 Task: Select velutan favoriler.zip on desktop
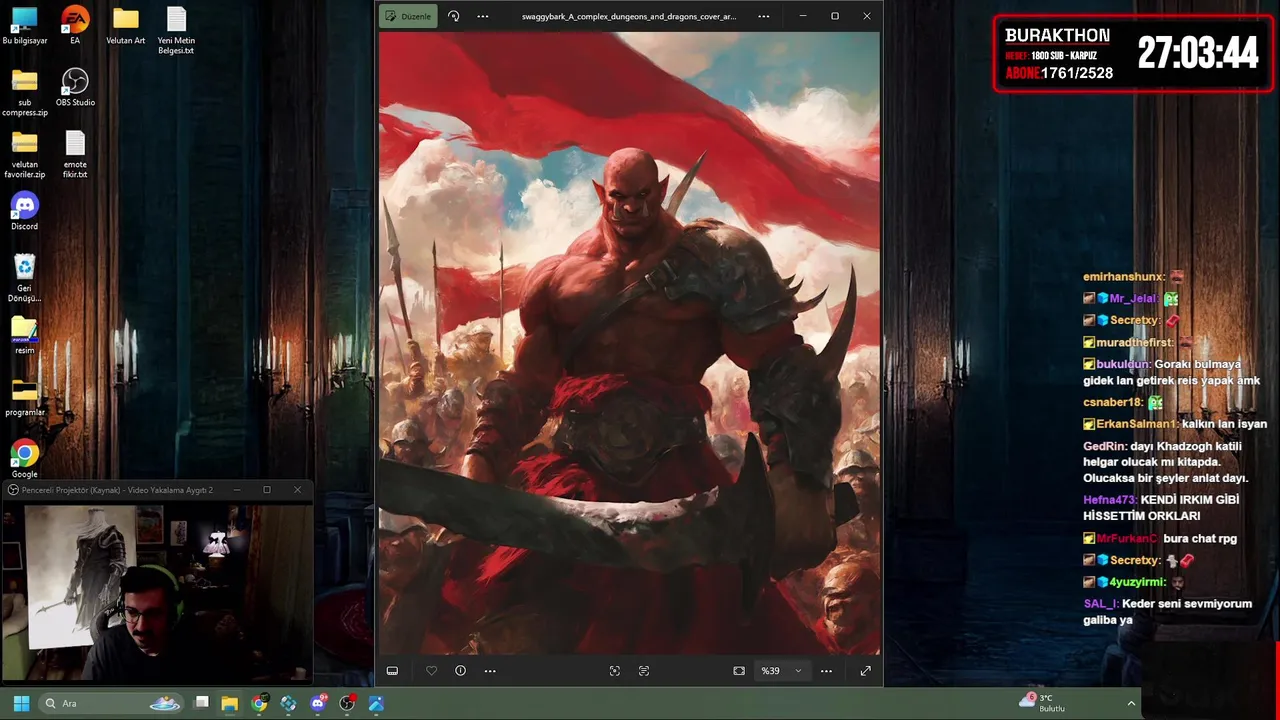pyautogui.click(x=25, y=156)
